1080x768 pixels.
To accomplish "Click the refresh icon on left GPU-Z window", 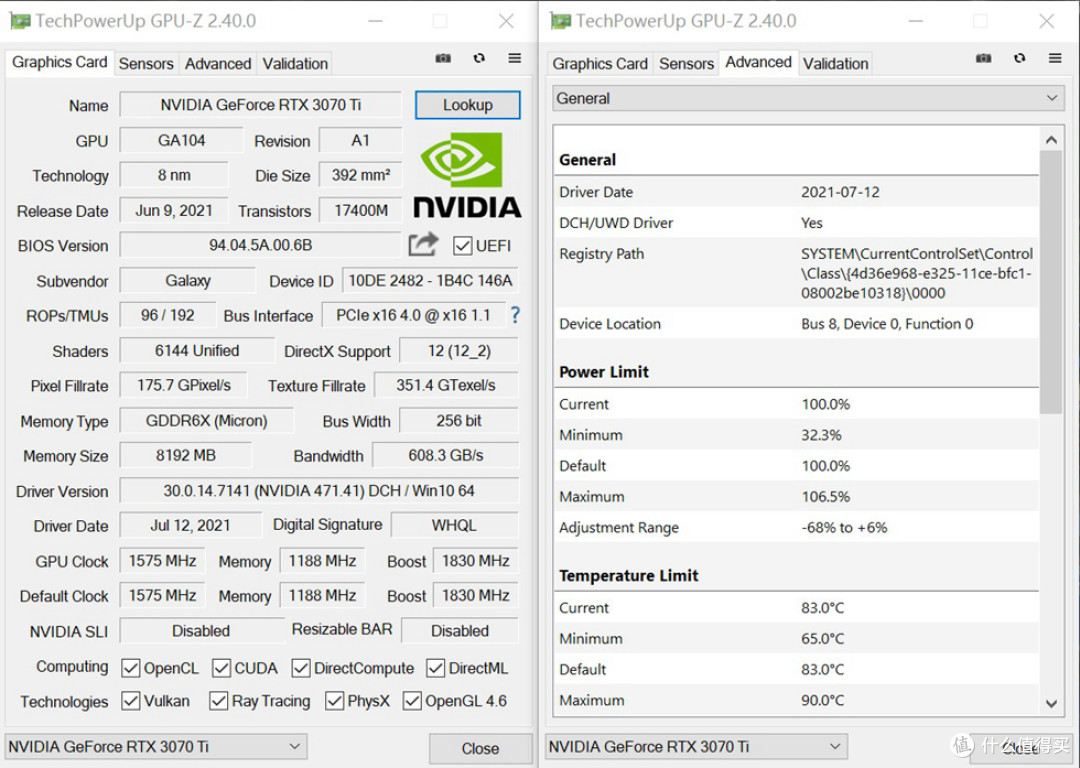I will pos(479,58).
